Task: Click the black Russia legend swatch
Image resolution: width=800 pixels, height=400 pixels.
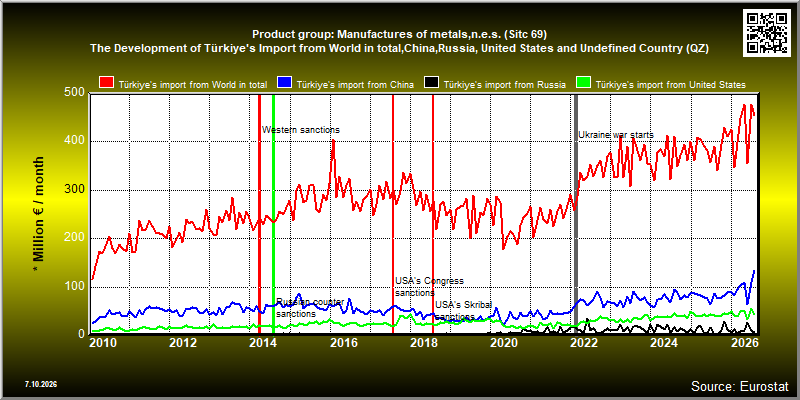Action: click(433, 84)
